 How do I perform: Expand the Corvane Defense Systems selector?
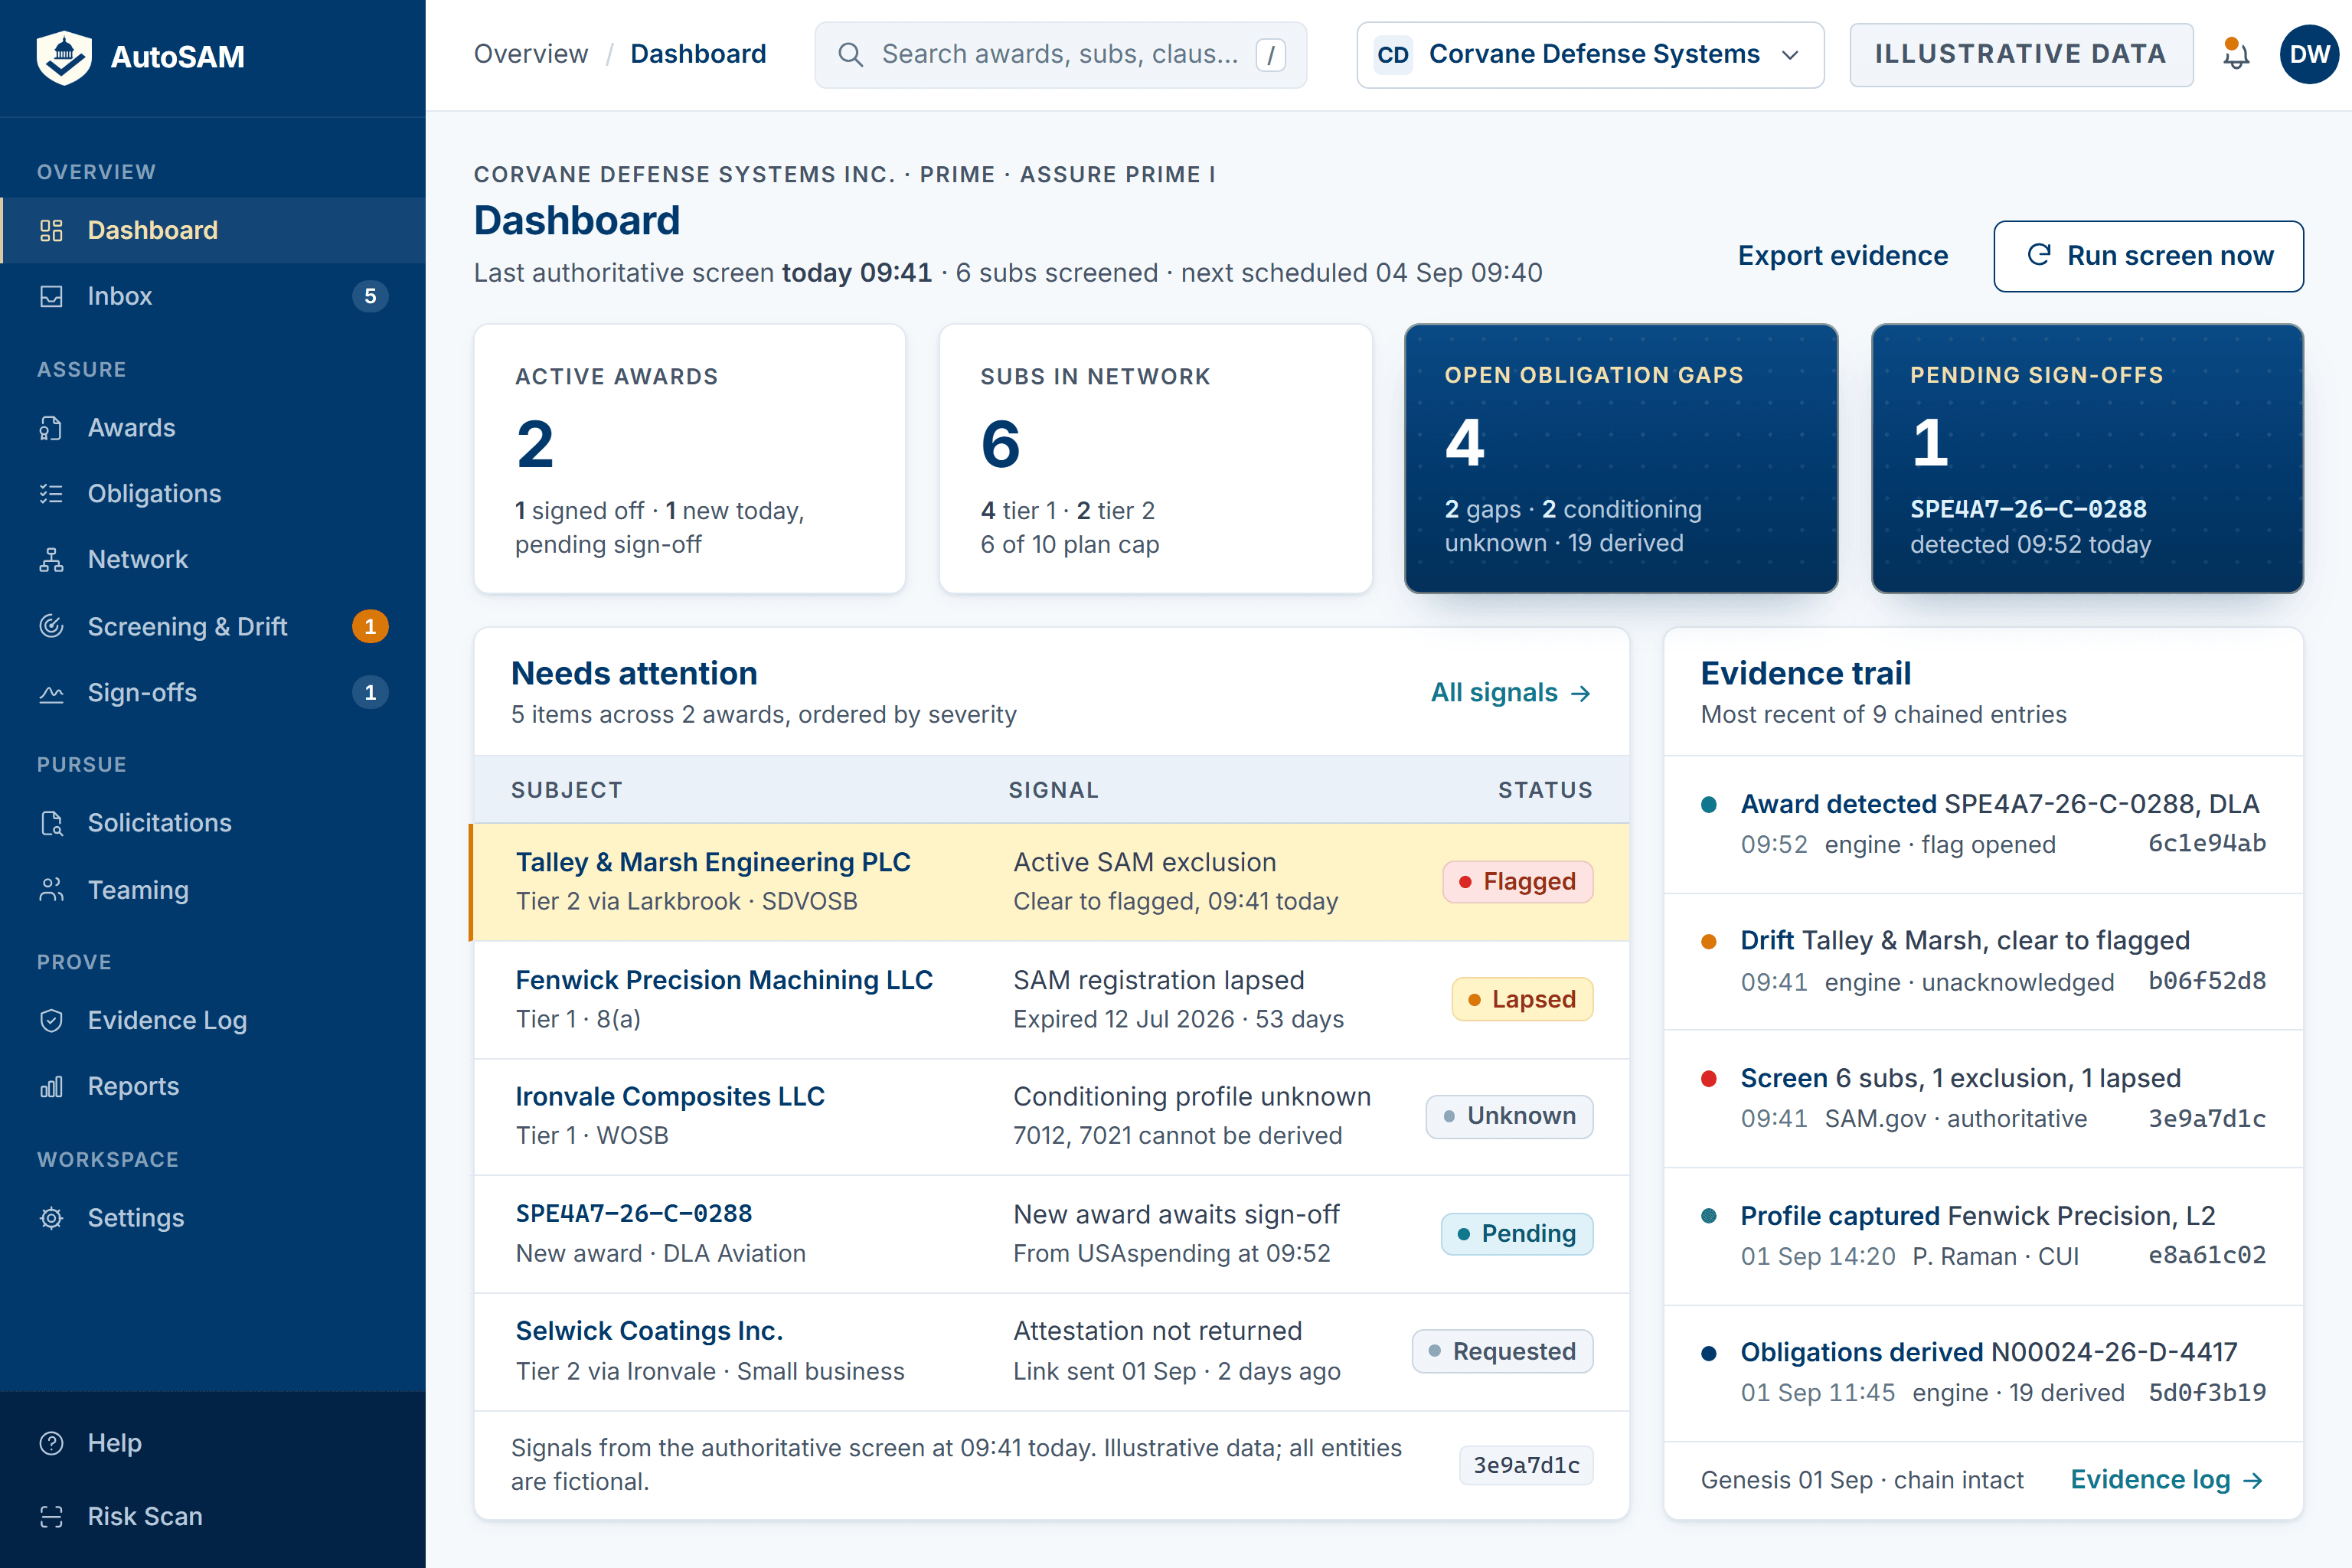pos(1590,55)
